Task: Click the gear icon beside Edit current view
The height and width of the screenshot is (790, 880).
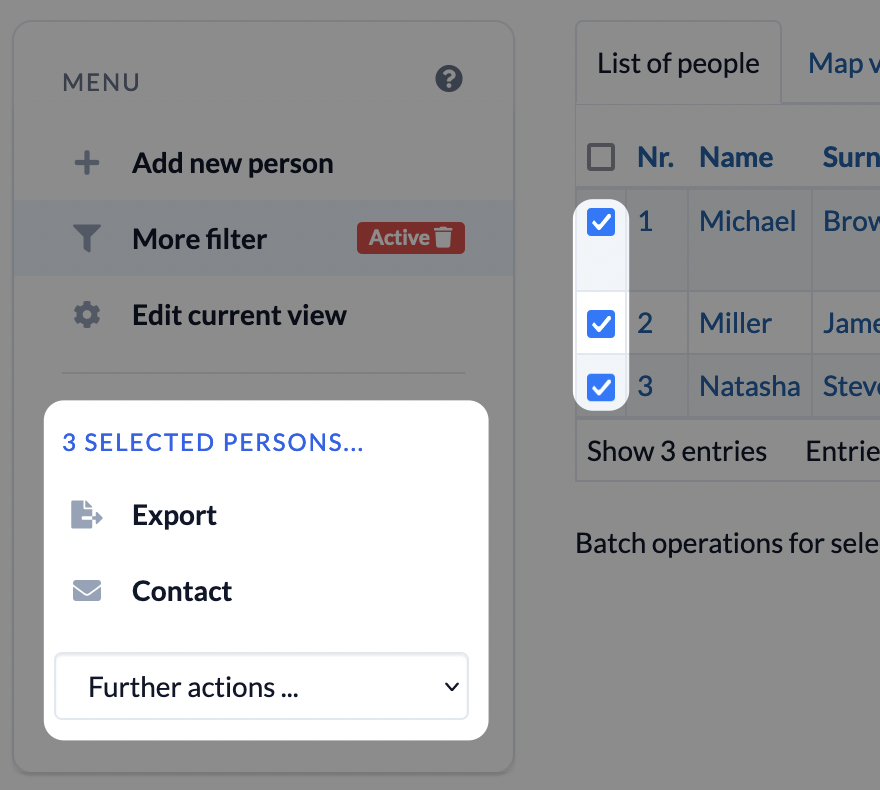Action: click(x=87, y=315)
